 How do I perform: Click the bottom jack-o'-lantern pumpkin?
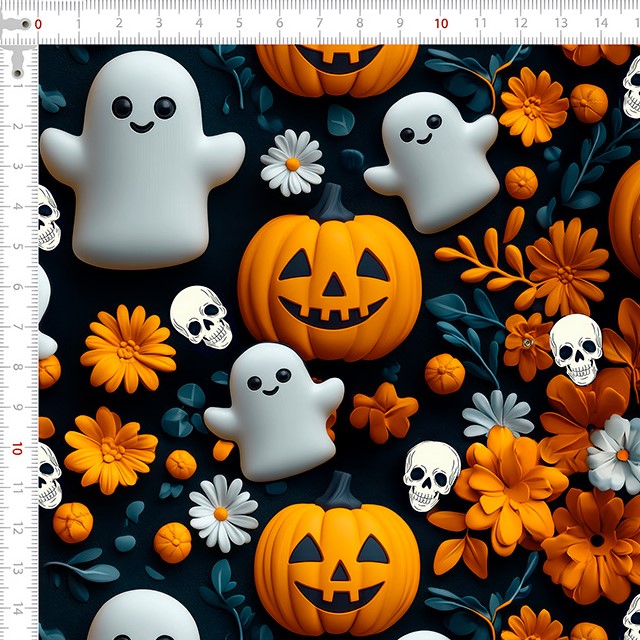click(337, 568)
